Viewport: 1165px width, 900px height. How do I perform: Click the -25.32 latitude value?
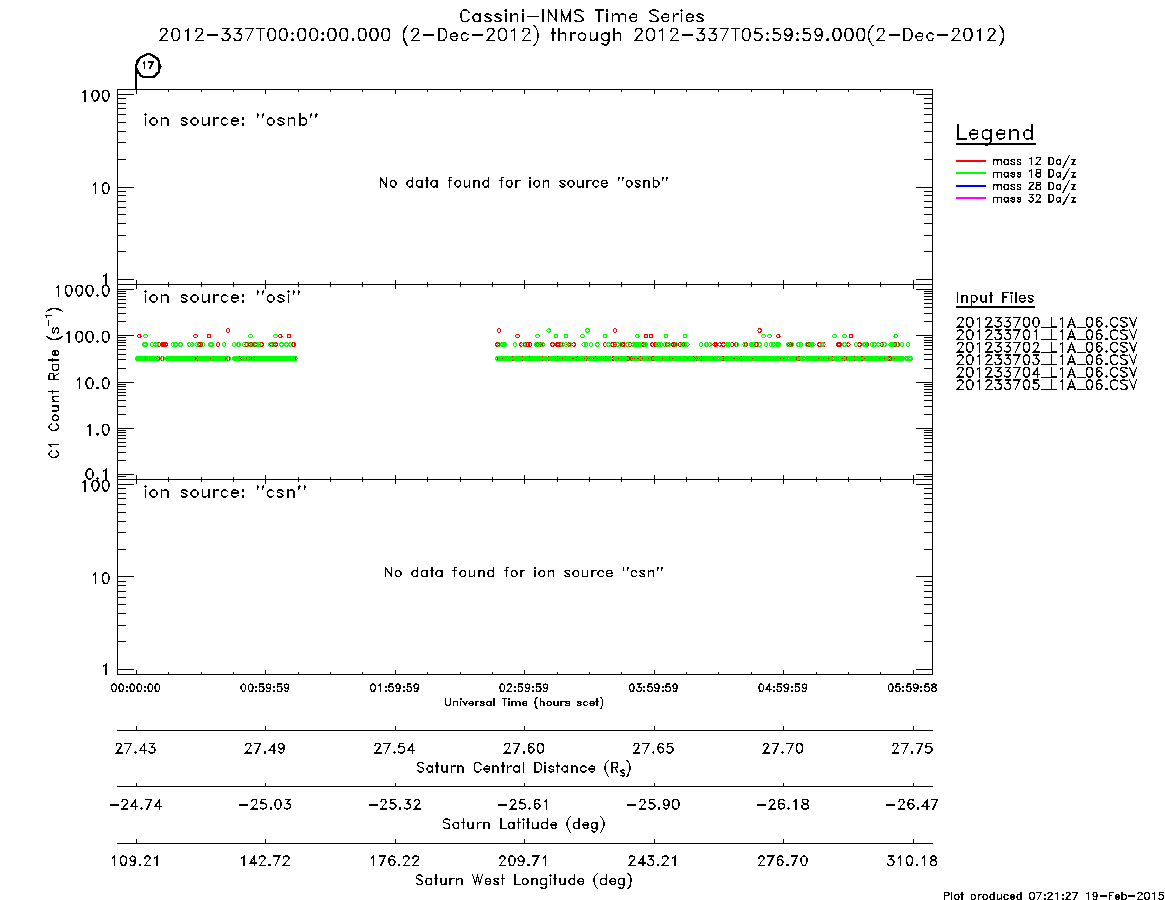click(395, 805)
